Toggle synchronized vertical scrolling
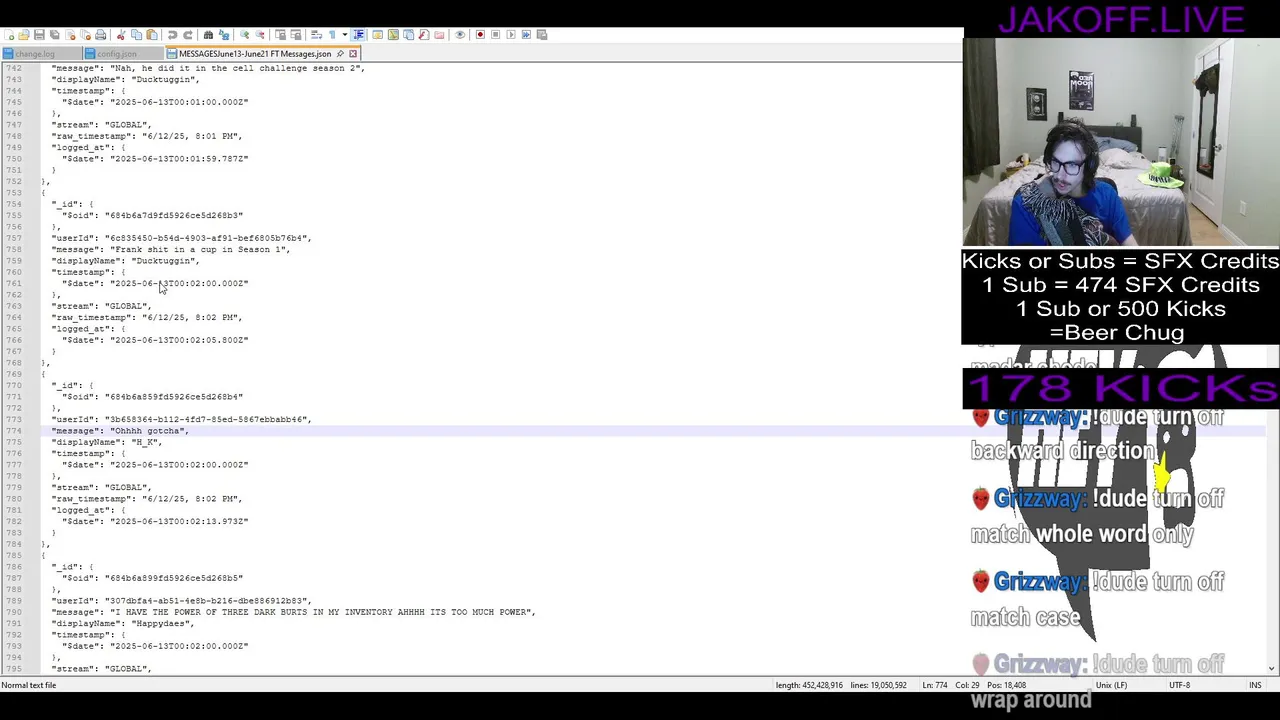The width and height of the screenshot is (1280, 720). click(x=280, y=34)
